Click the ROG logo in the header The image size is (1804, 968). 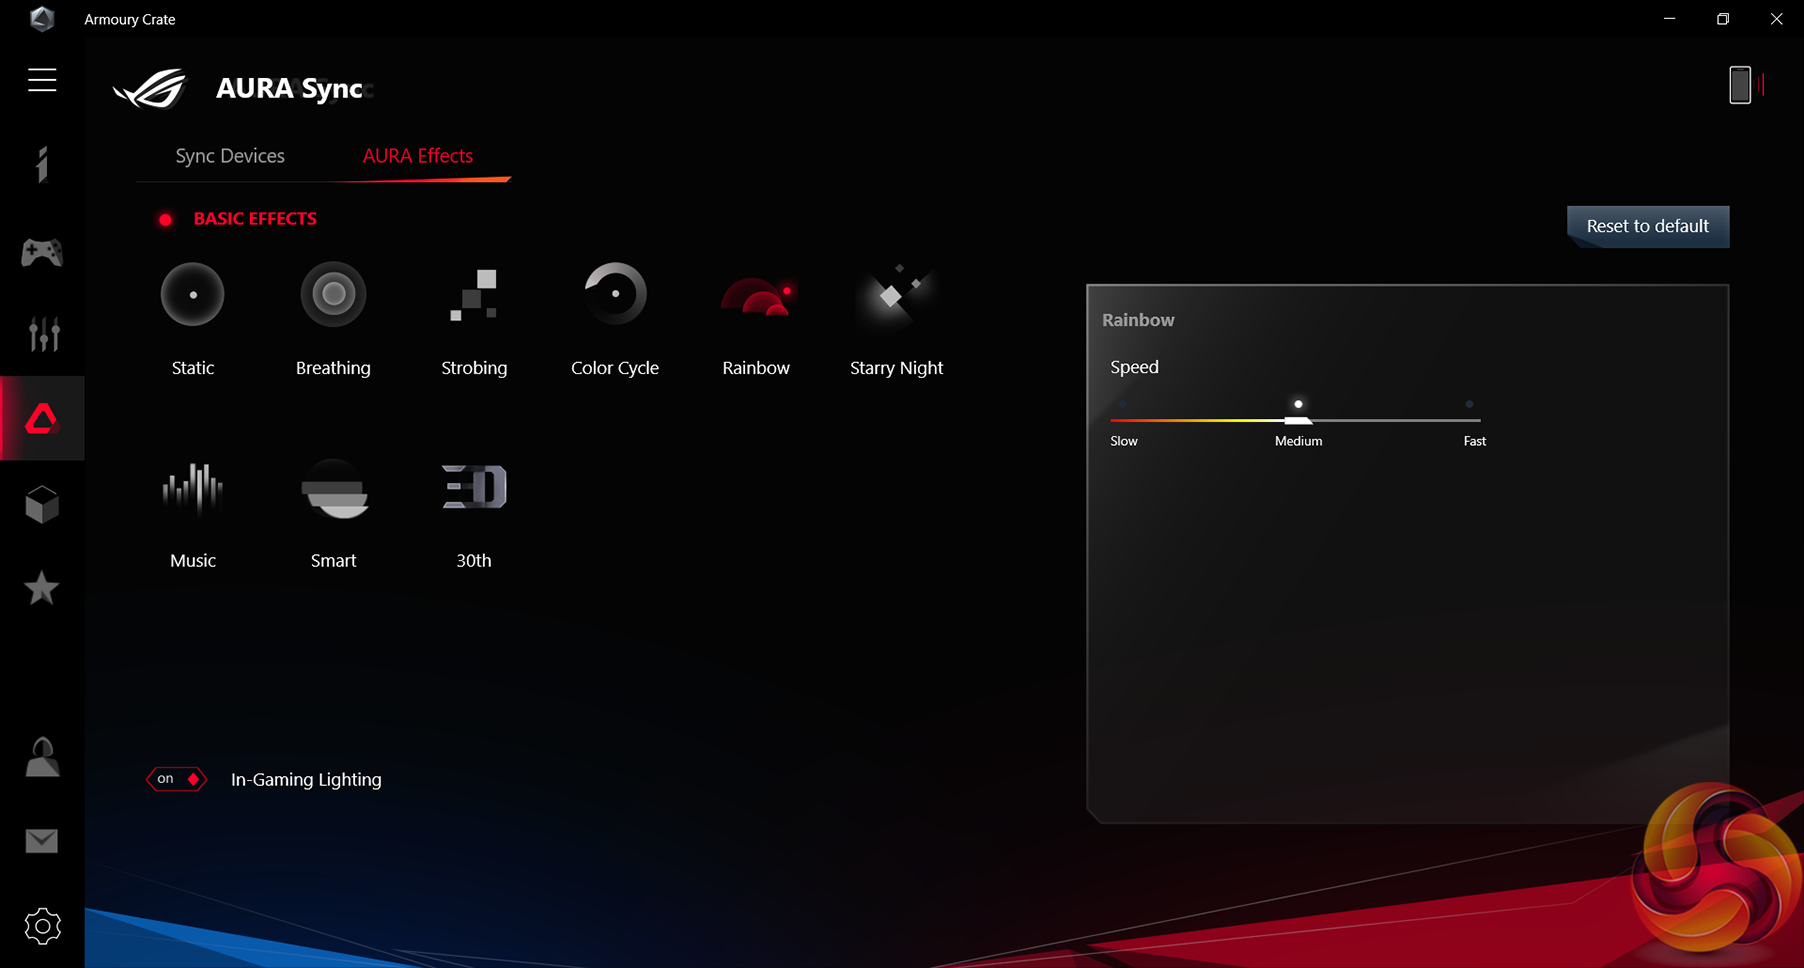point(150,88)
